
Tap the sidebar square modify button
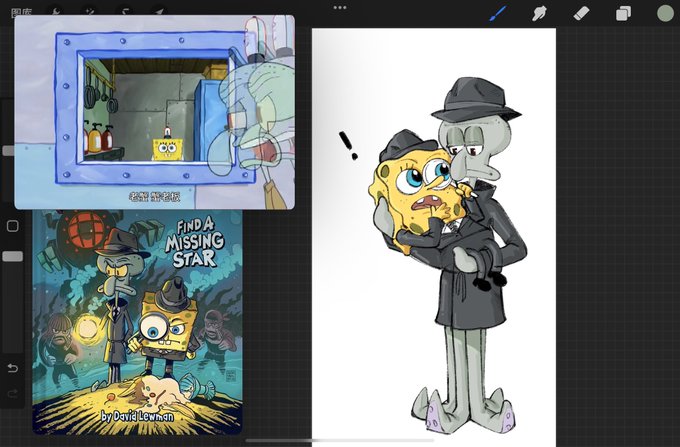pos(13,226)
